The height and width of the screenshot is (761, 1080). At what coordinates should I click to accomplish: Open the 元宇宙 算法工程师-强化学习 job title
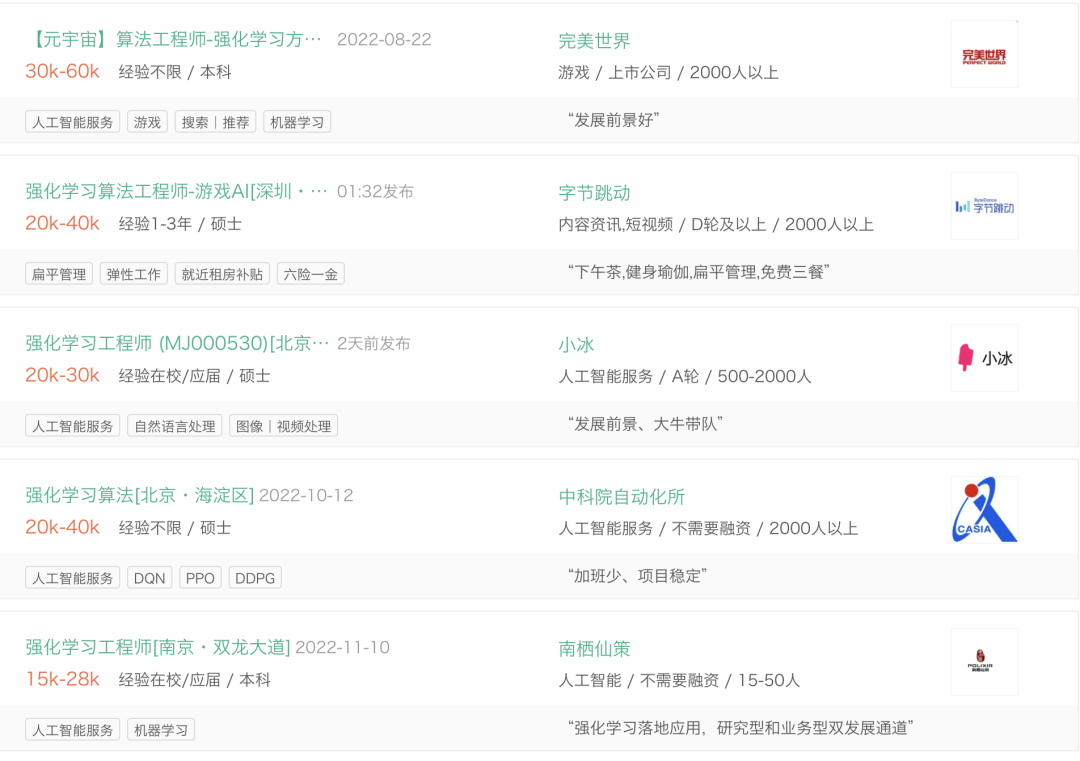[x=174, y=39]
